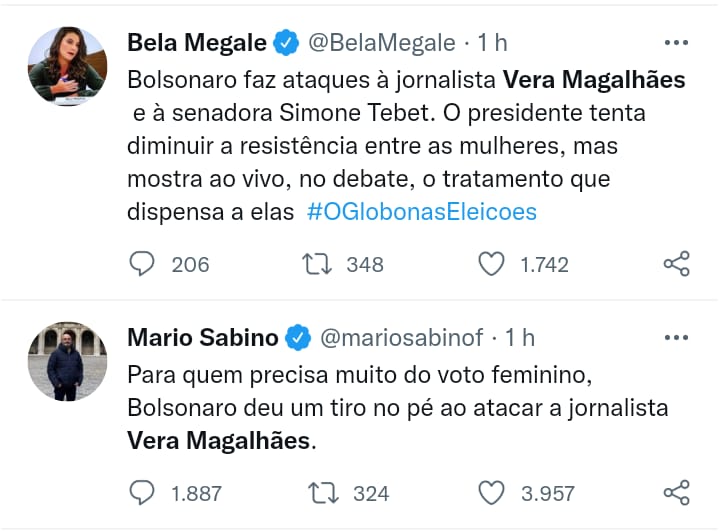Open more options on Mario Sabino's tweet
The width and height of the screenshot is (719, 531).
click(x=677, y=338)
